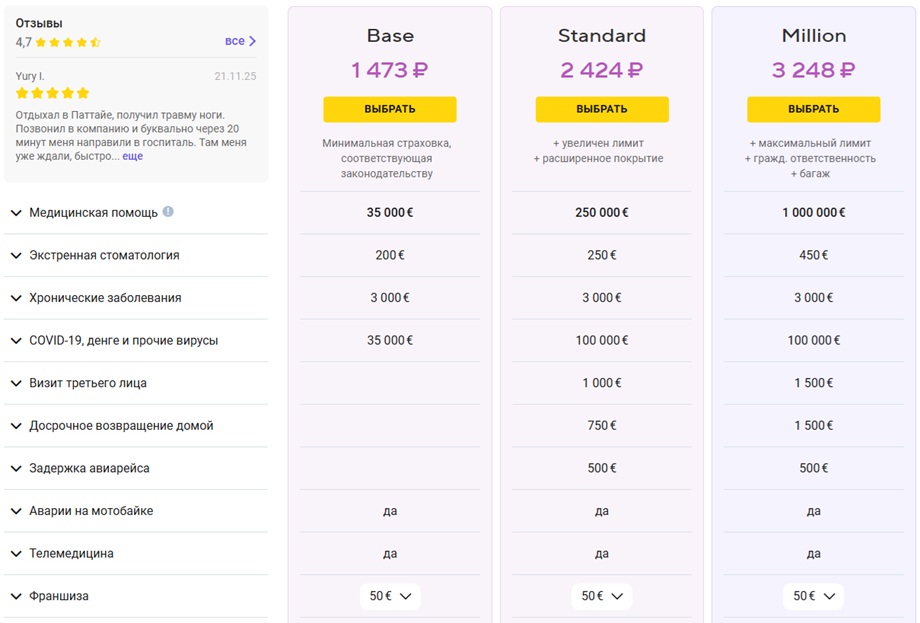Choose the Base plan with ВЫБРАТЬ

pos(390,109)
